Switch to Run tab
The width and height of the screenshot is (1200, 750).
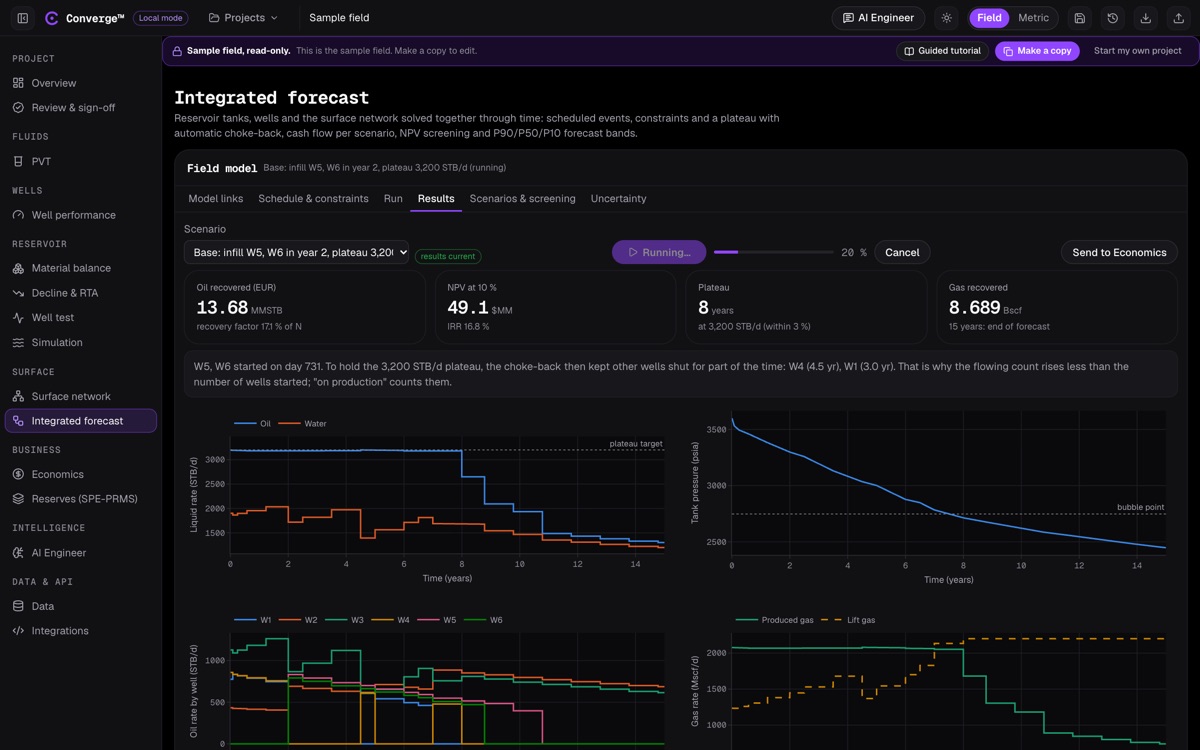(x=393, y=199)
